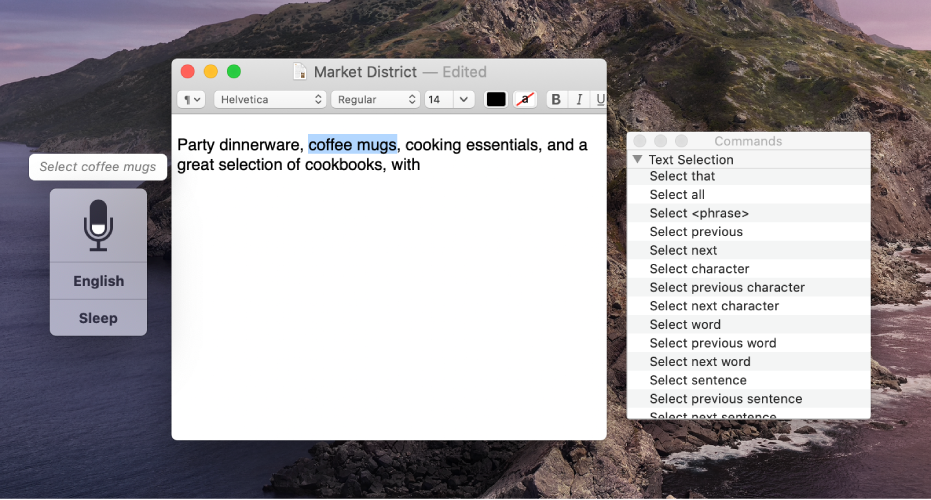Open the font size dropdown arrow

[464, 99]
